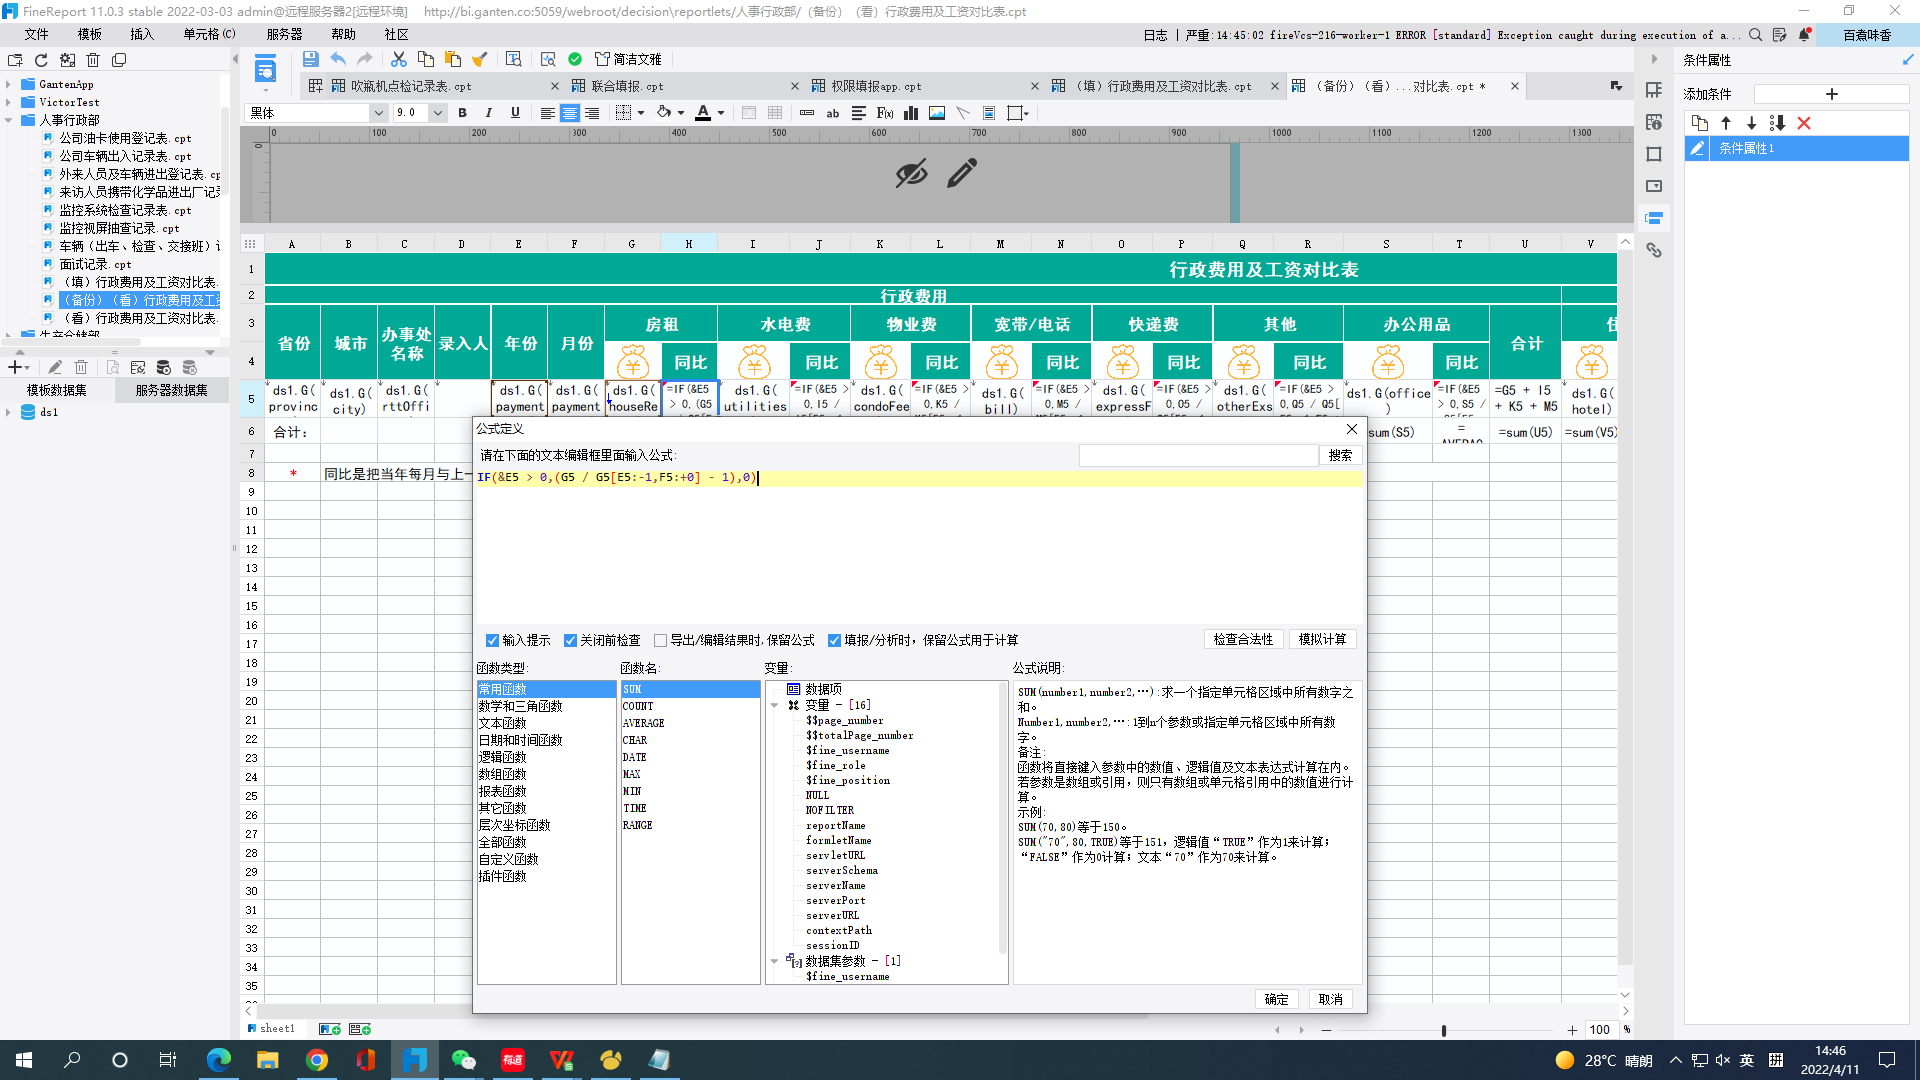
Task: Toggle the 关闭前检查 checkbox
Action: tap(570, 641)
